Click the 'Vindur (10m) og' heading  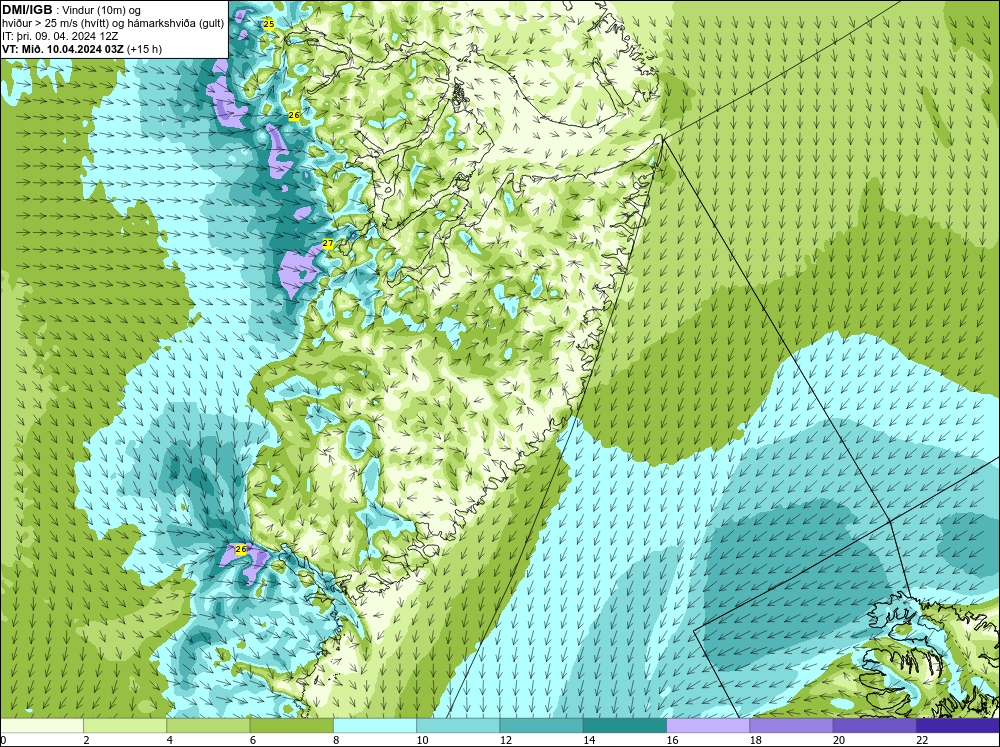[x=101, y=10]
